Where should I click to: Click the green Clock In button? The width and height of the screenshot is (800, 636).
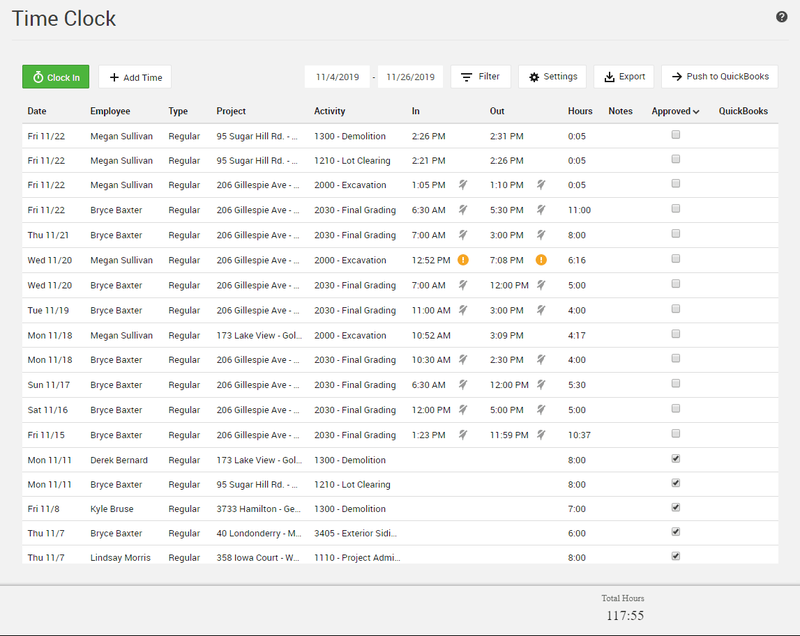56,77
